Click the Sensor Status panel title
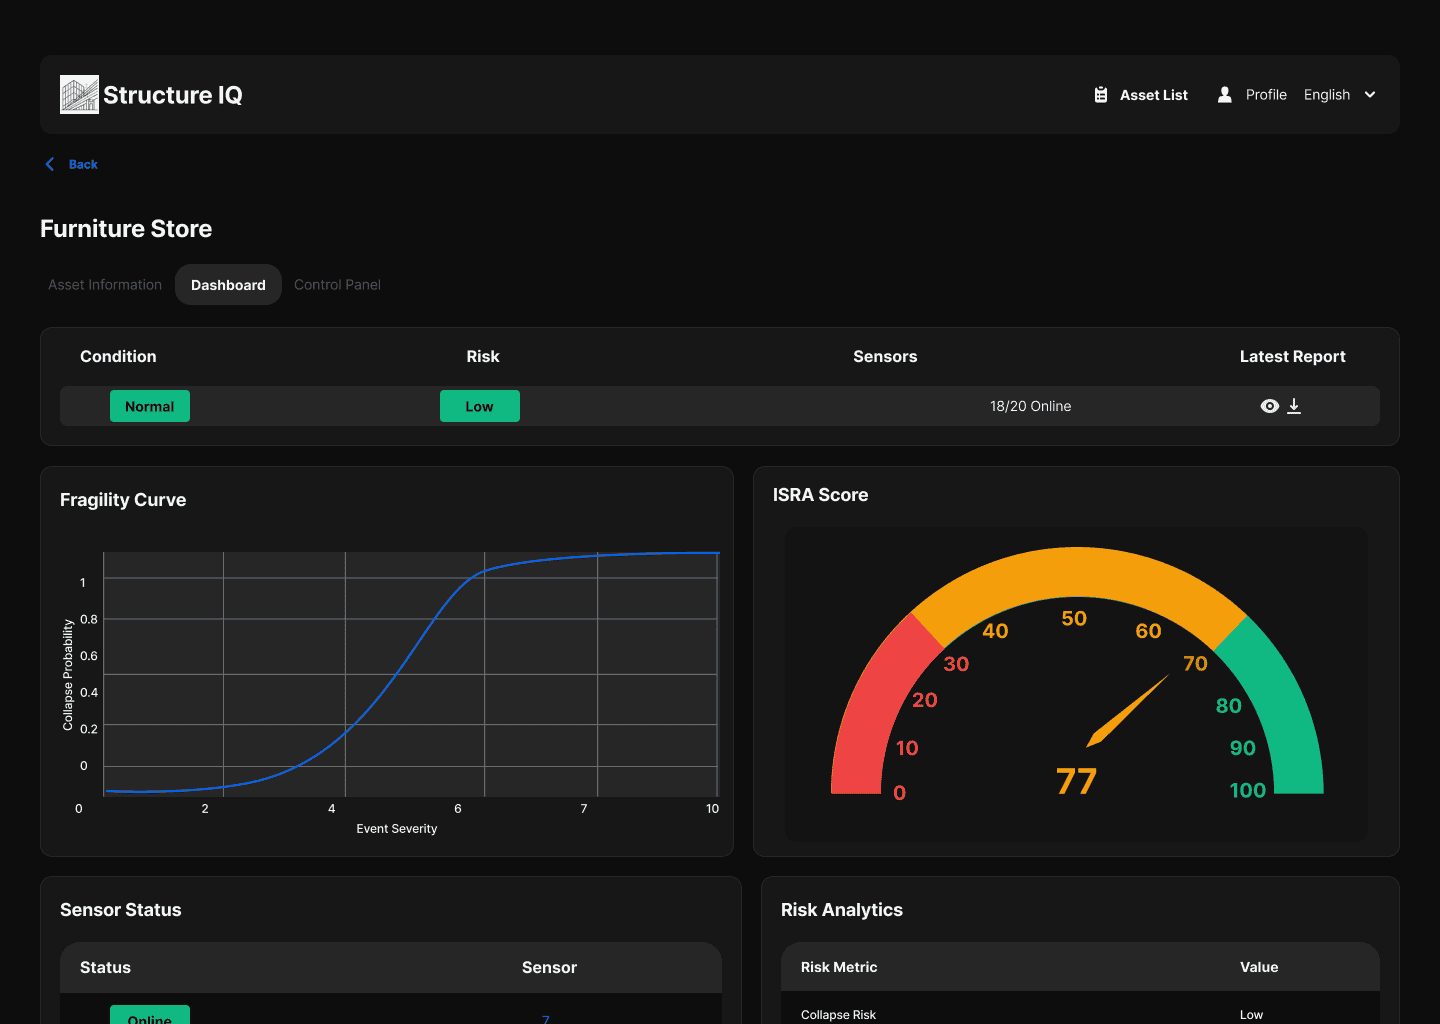This screenshot has height=1024, width=1440. pos(121,910)
